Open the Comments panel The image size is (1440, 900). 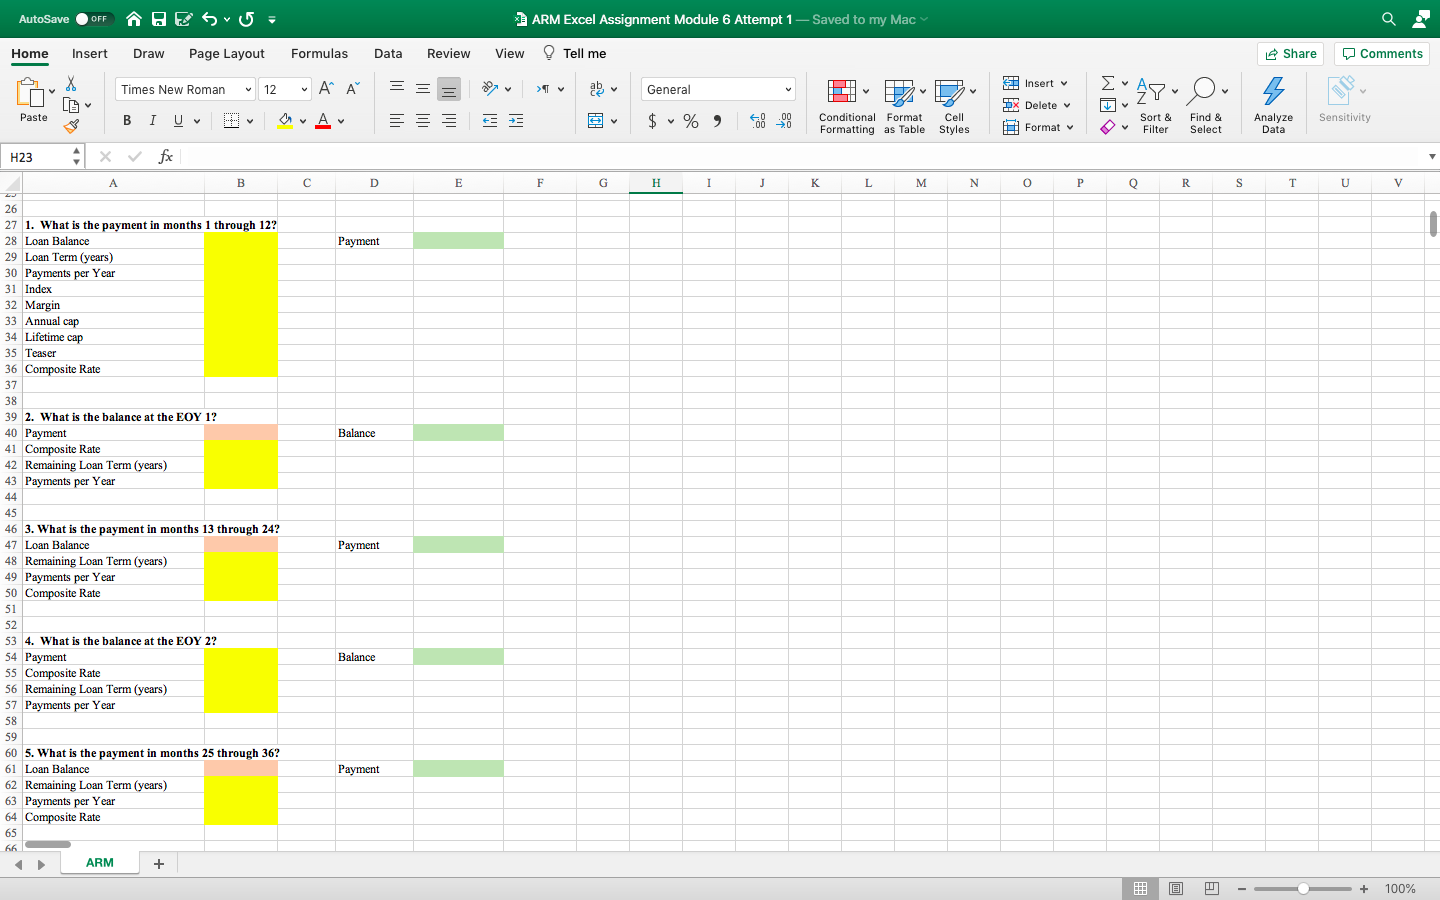pos(1381,53)
